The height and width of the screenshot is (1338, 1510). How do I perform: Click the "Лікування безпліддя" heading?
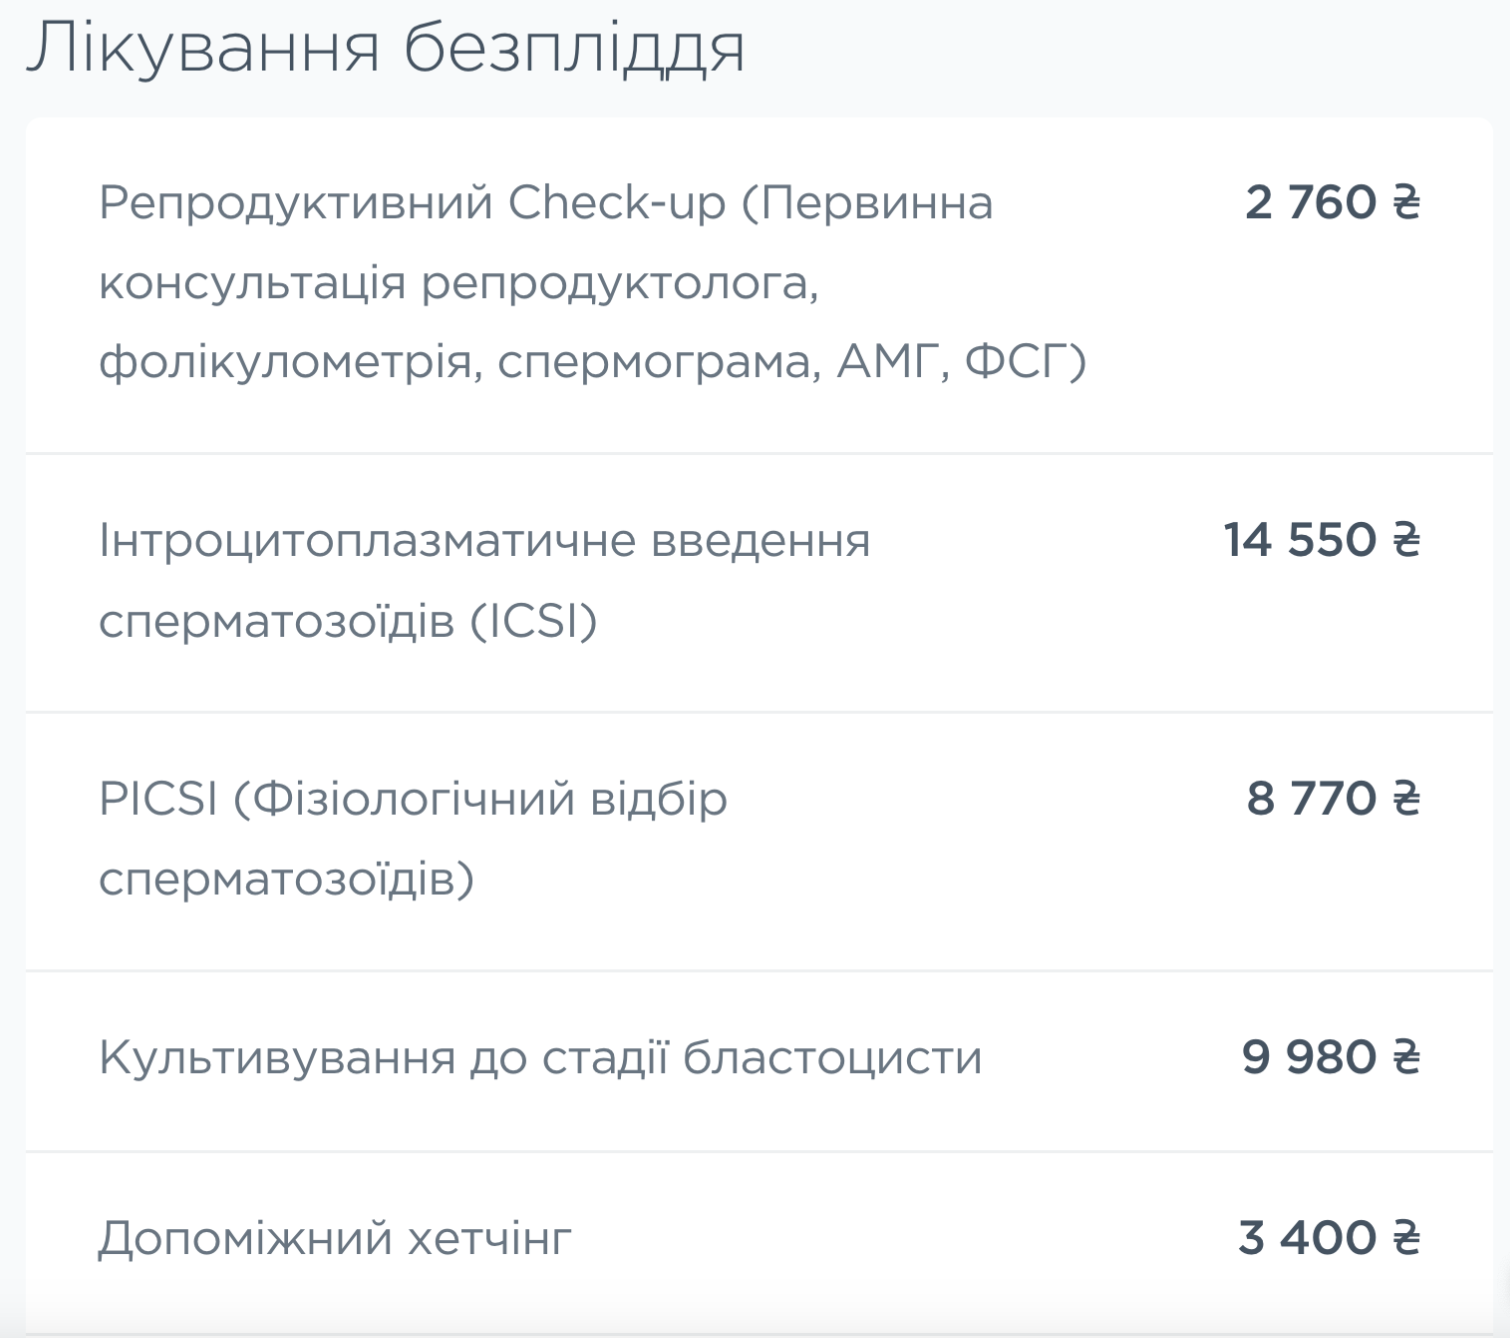[x=385, y=48]
